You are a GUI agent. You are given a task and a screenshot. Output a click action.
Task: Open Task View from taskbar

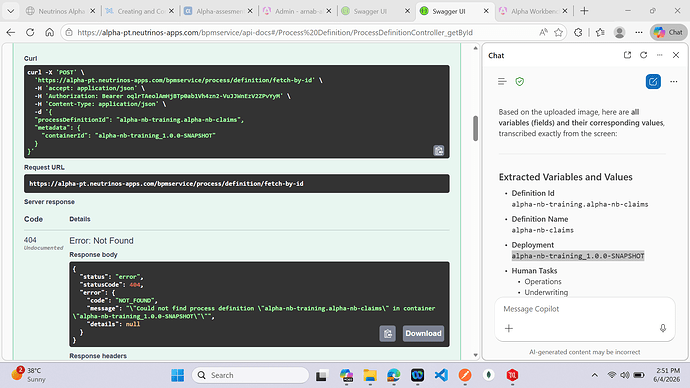click(x=322, y=375)
